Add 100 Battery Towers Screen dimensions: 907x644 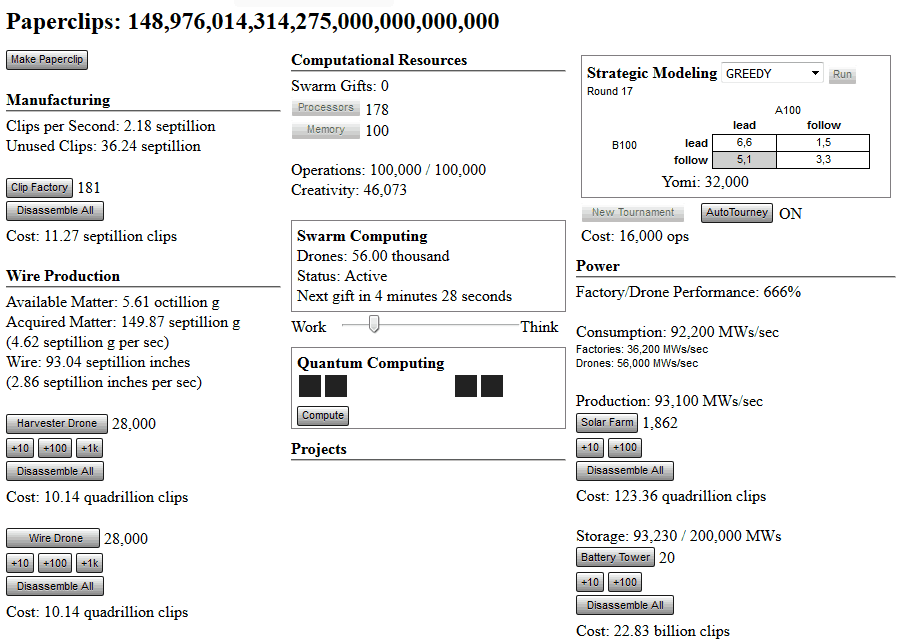click(x=625, y=582)
